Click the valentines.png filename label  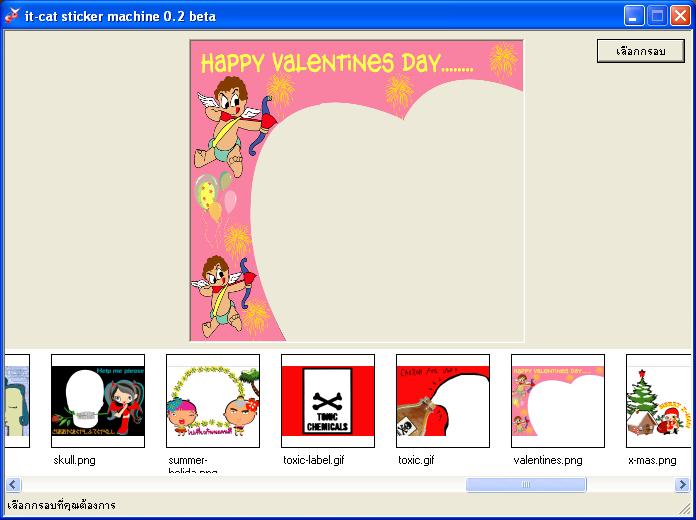[548, 460]
